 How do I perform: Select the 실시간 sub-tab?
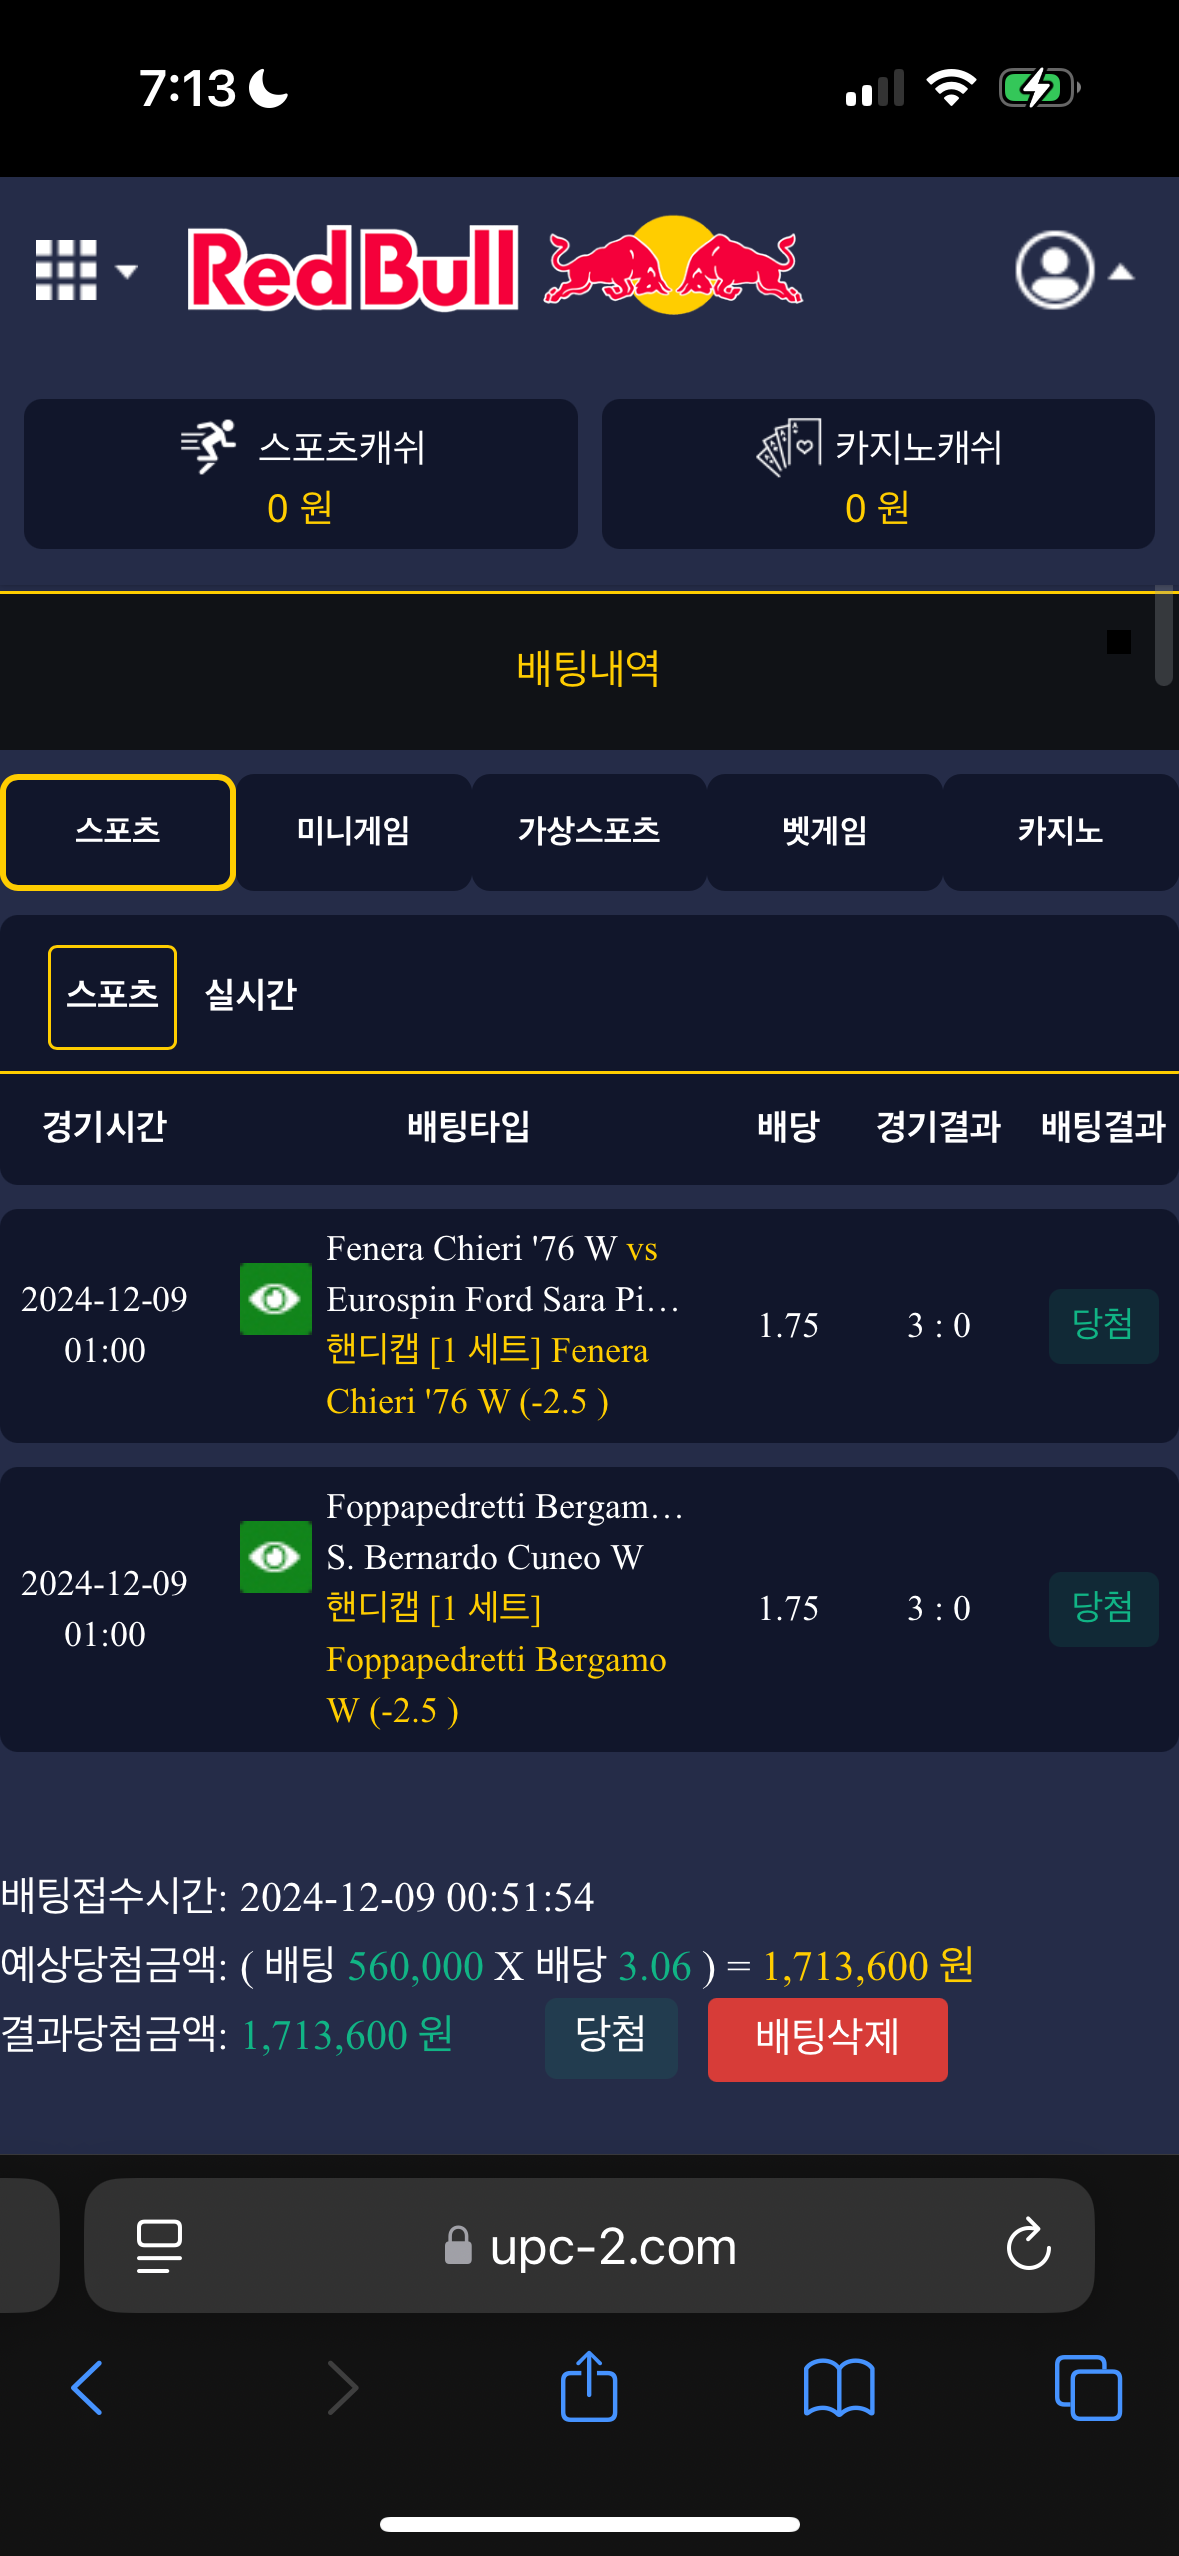tap(250, 995)
